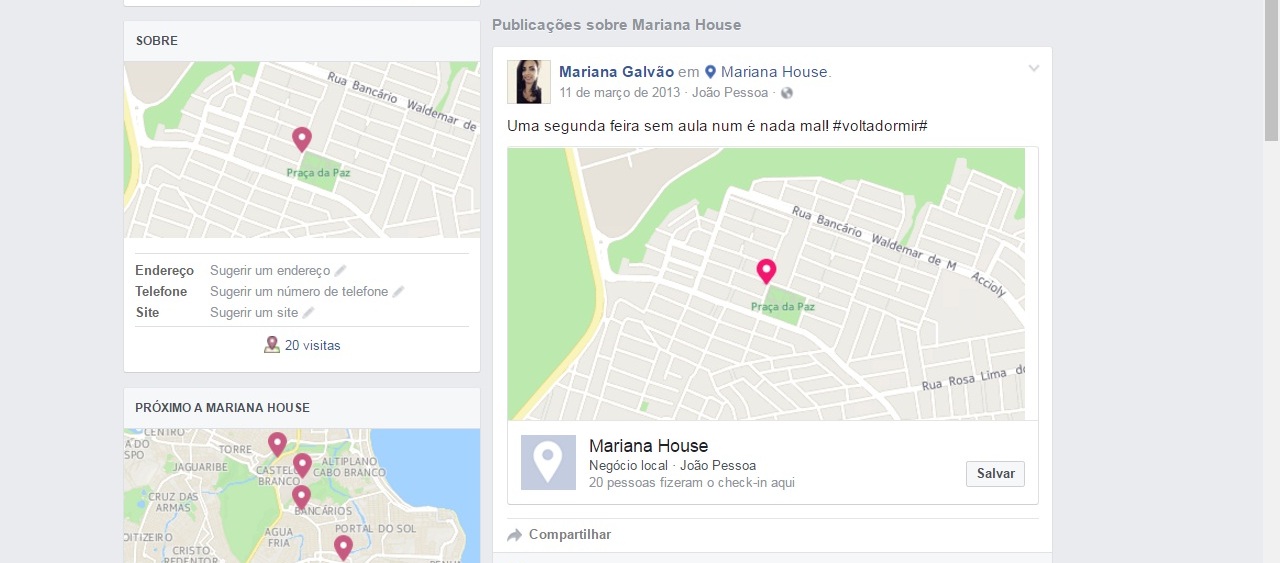Image resolution: width=1280 pixels, height=563 pixels.
Task: Click the globe privacy icon next to João Pessoa
Action: point(787,93)
